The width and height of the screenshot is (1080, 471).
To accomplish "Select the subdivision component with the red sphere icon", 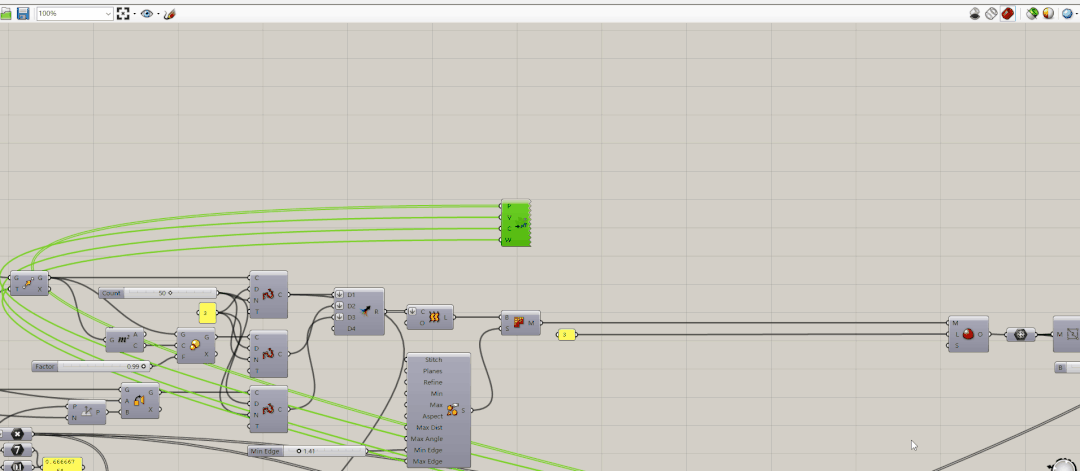I will [x=968, y=334].
